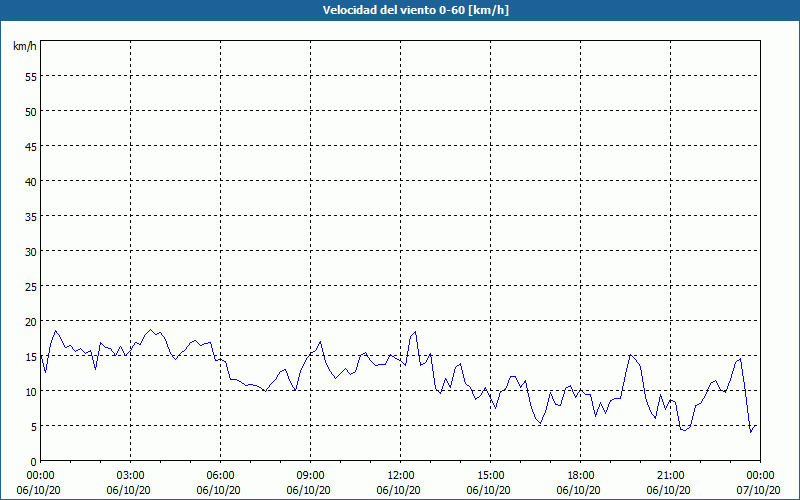
Task: Click the y-axis value 15
Action: [x=31, y=357]
